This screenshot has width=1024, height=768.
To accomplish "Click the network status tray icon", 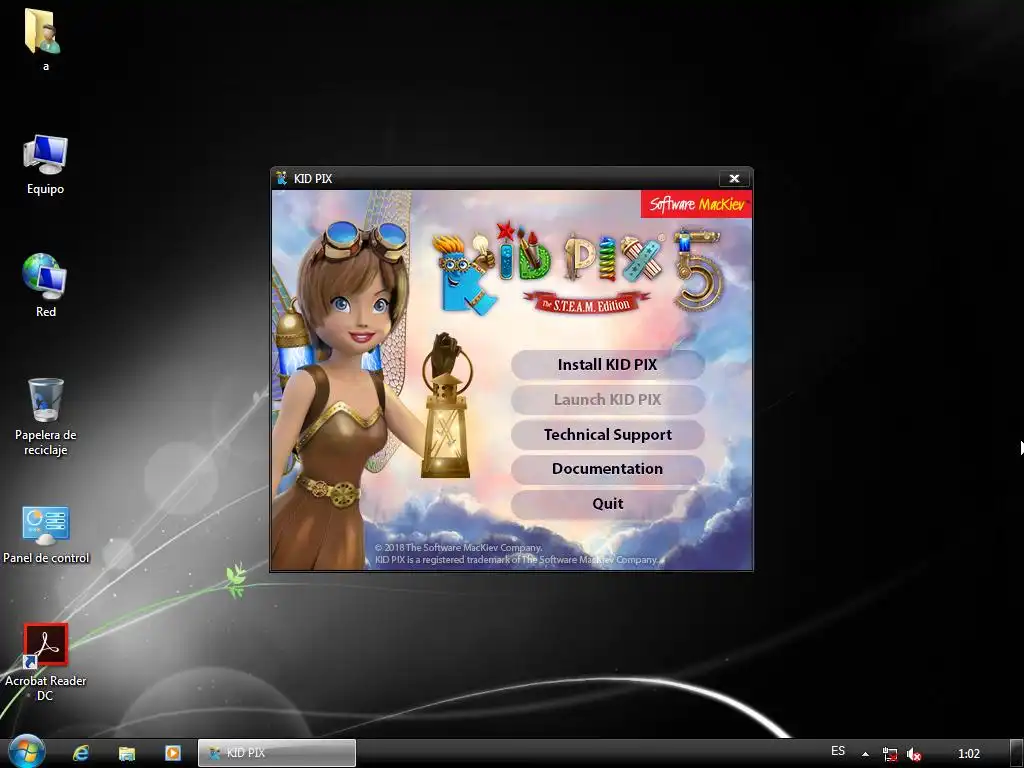I will tap(889, 754).
